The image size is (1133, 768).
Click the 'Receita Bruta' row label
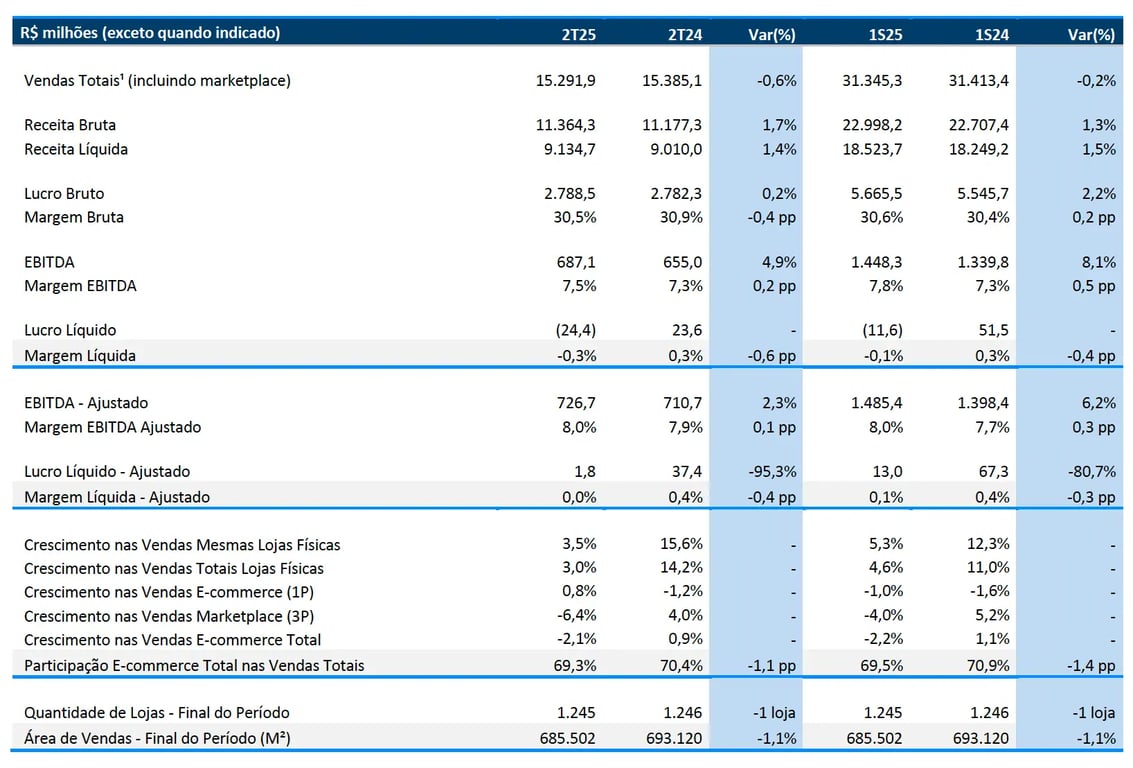click(x=70, y=125)
